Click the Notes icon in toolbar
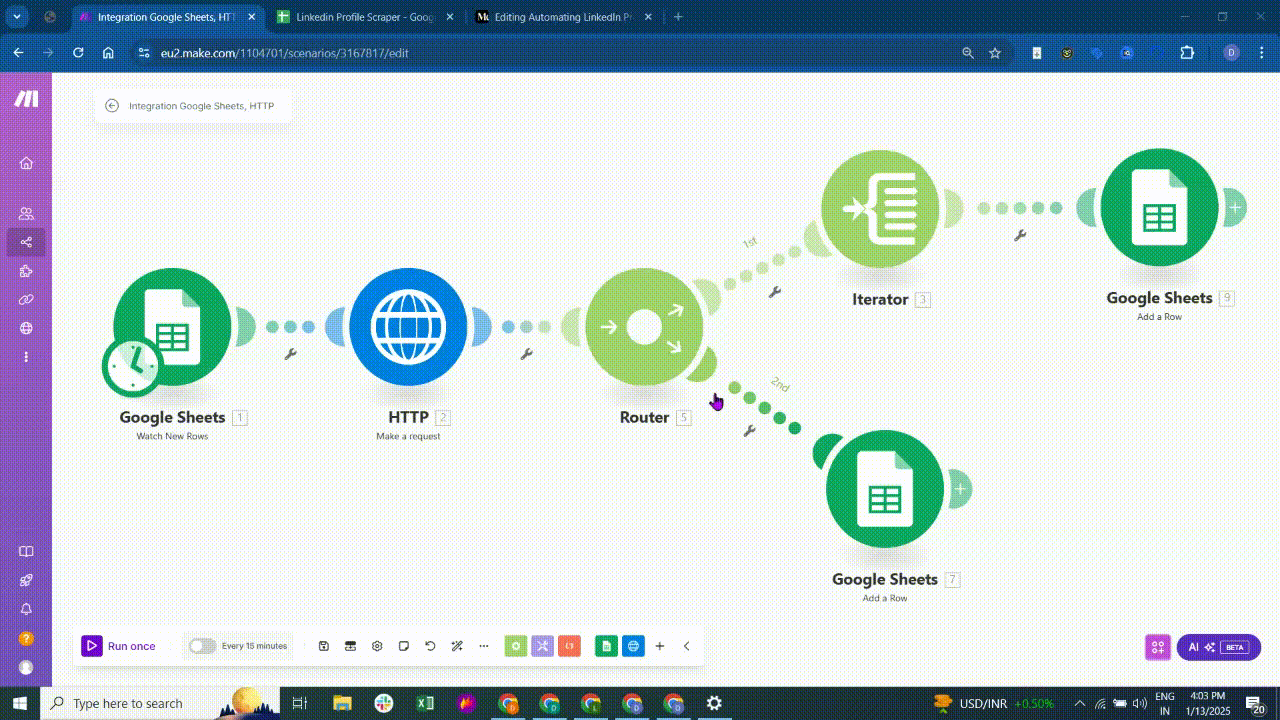 tap(404, 646)
